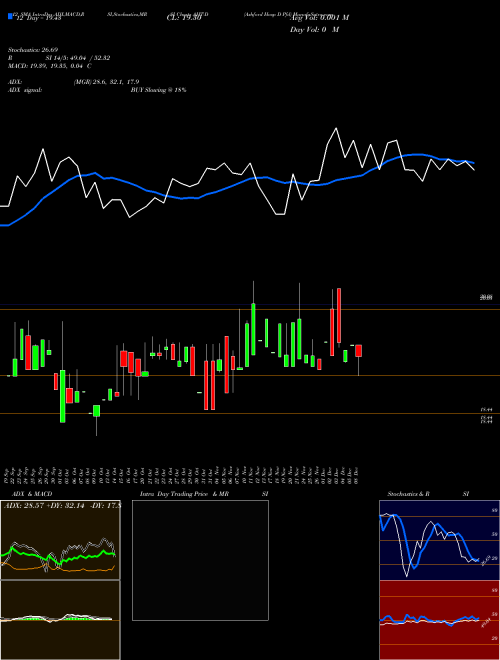Open the blue Stochastics chart panel
The width and height of the screenshot is (500, 660).
[439, 540]
